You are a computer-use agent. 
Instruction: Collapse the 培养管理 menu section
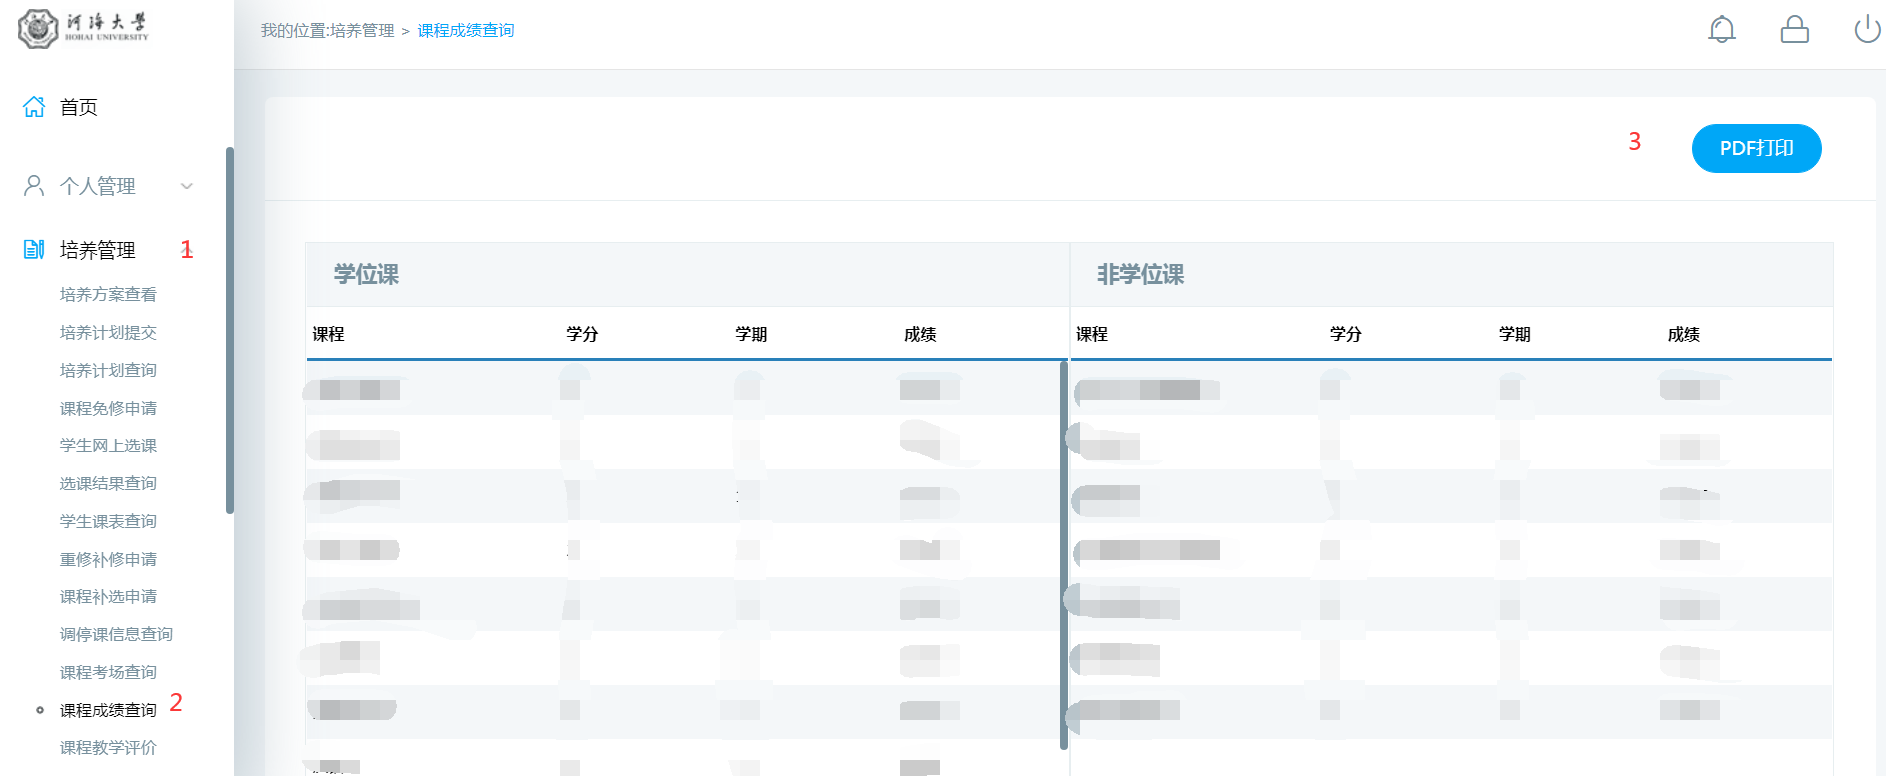(x=97, y=250)
